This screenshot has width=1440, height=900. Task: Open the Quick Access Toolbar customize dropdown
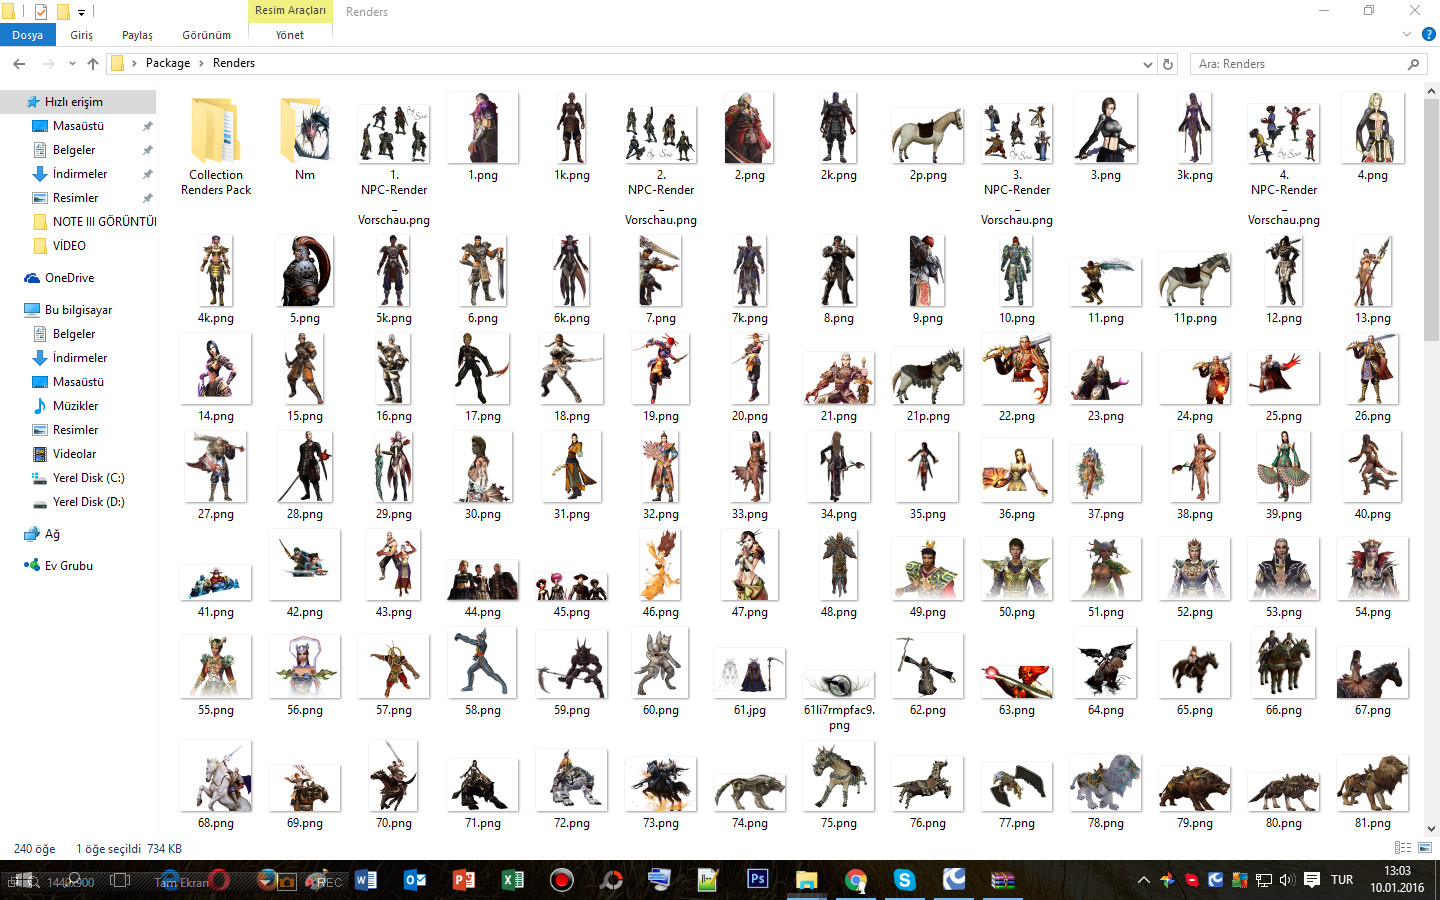click(x=82, y=12)
